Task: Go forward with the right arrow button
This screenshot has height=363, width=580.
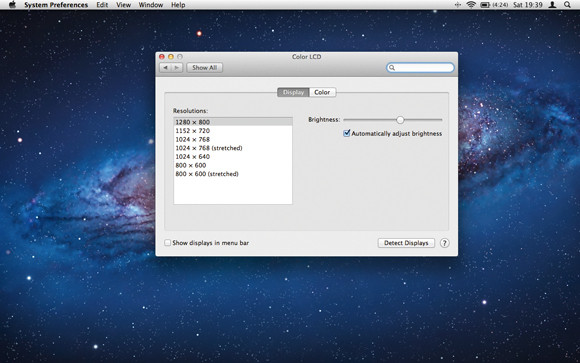Action: coord(177,68)
